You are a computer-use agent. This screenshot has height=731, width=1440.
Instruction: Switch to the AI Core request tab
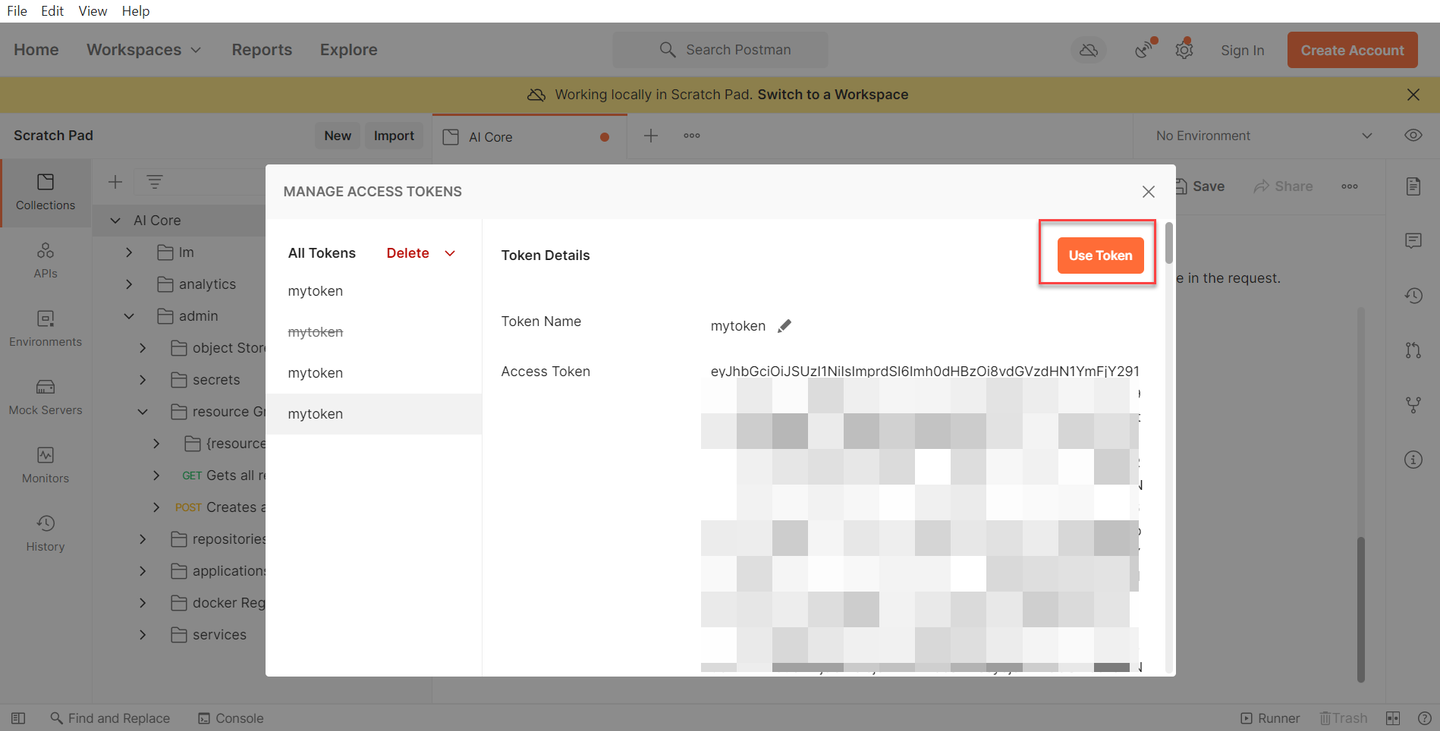(530, 136)
